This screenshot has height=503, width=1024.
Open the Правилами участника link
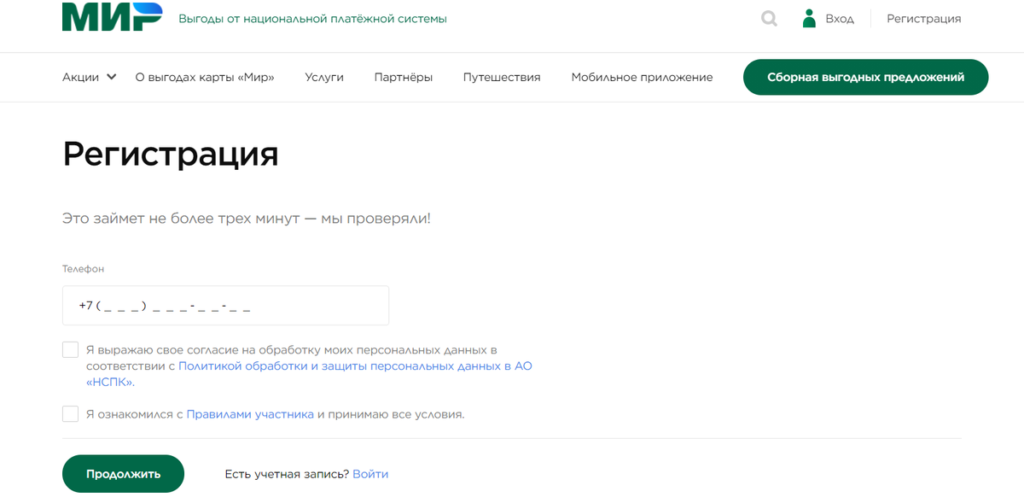point(250,414)
